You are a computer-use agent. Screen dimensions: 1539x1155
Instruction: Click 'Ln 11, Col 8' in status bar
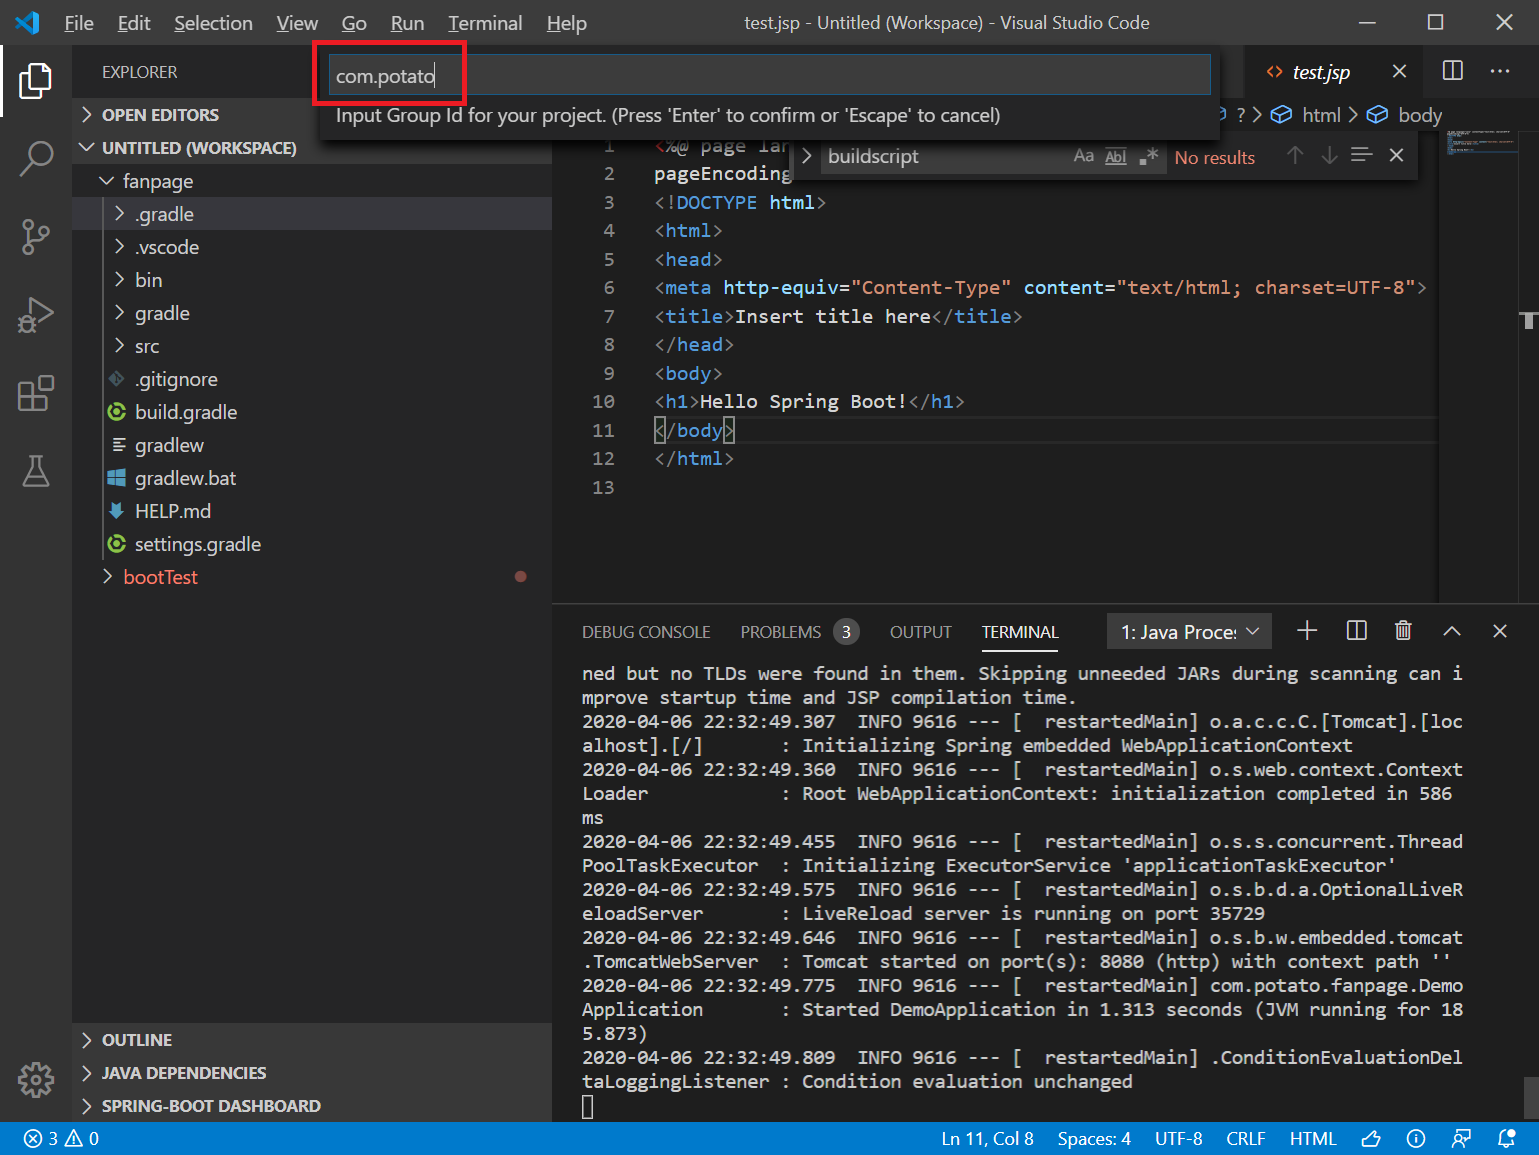click(x=987, y=1139)
